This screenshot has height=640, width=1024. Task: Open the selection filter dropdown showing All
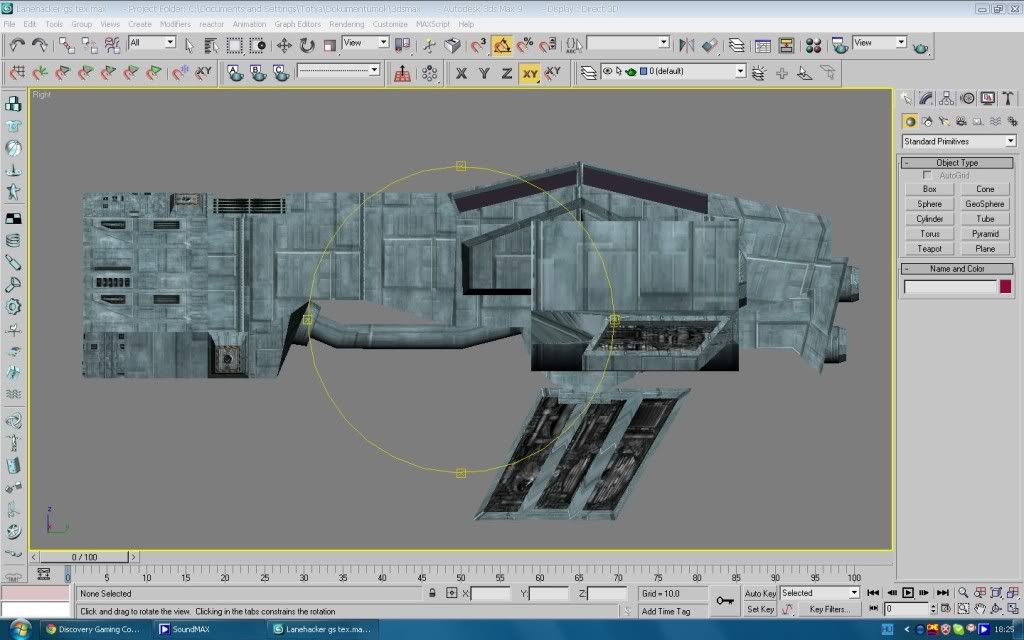(x=169, y=43)
